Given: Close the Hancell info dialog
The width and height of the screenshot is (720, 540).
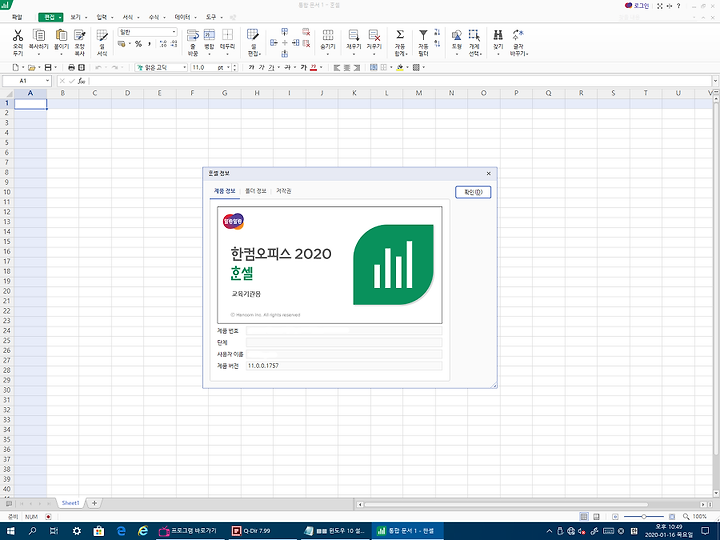Looking at the screenshot, I should pyautogui.click(x=489, y=174).
